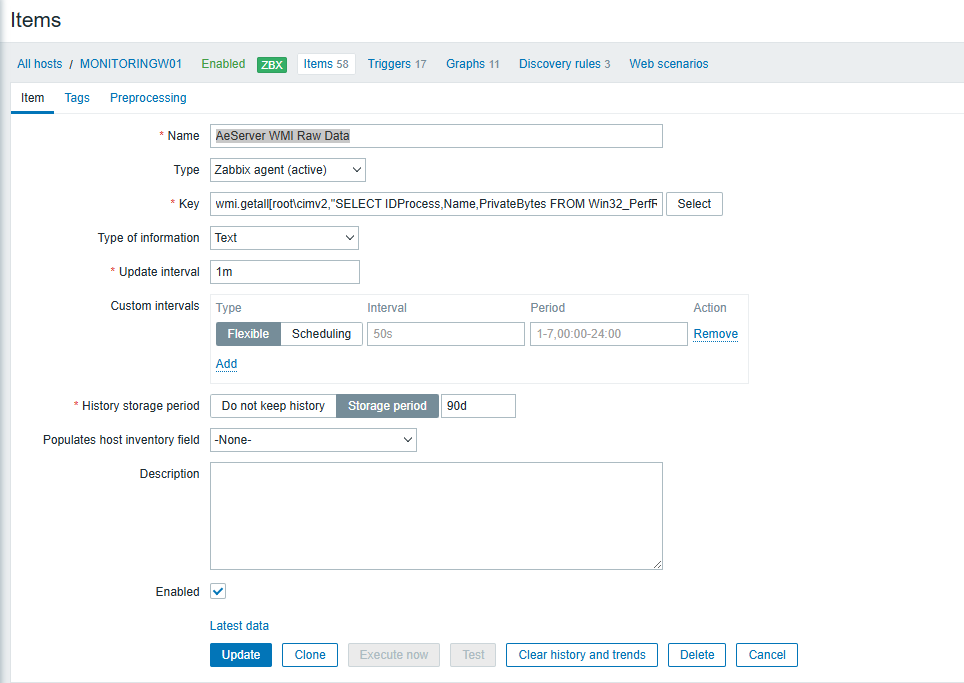Select the Storage period option

(387, 406)
